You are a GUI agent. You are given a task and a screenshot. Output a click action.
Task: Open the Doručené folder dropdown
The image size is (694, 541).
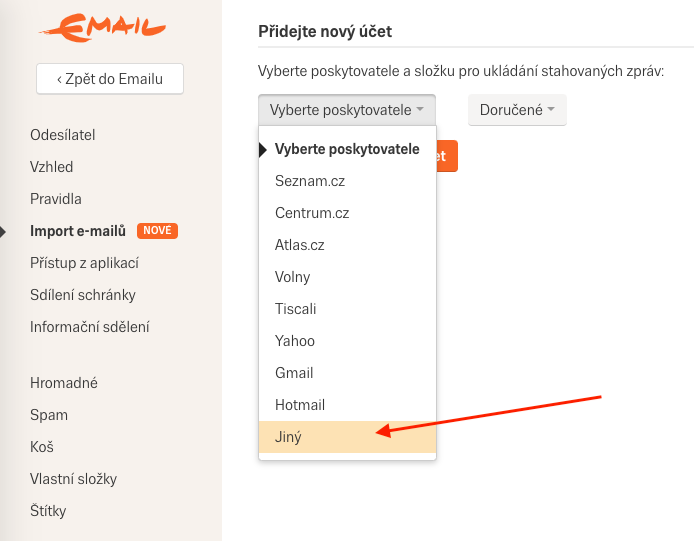pos(517,110)
